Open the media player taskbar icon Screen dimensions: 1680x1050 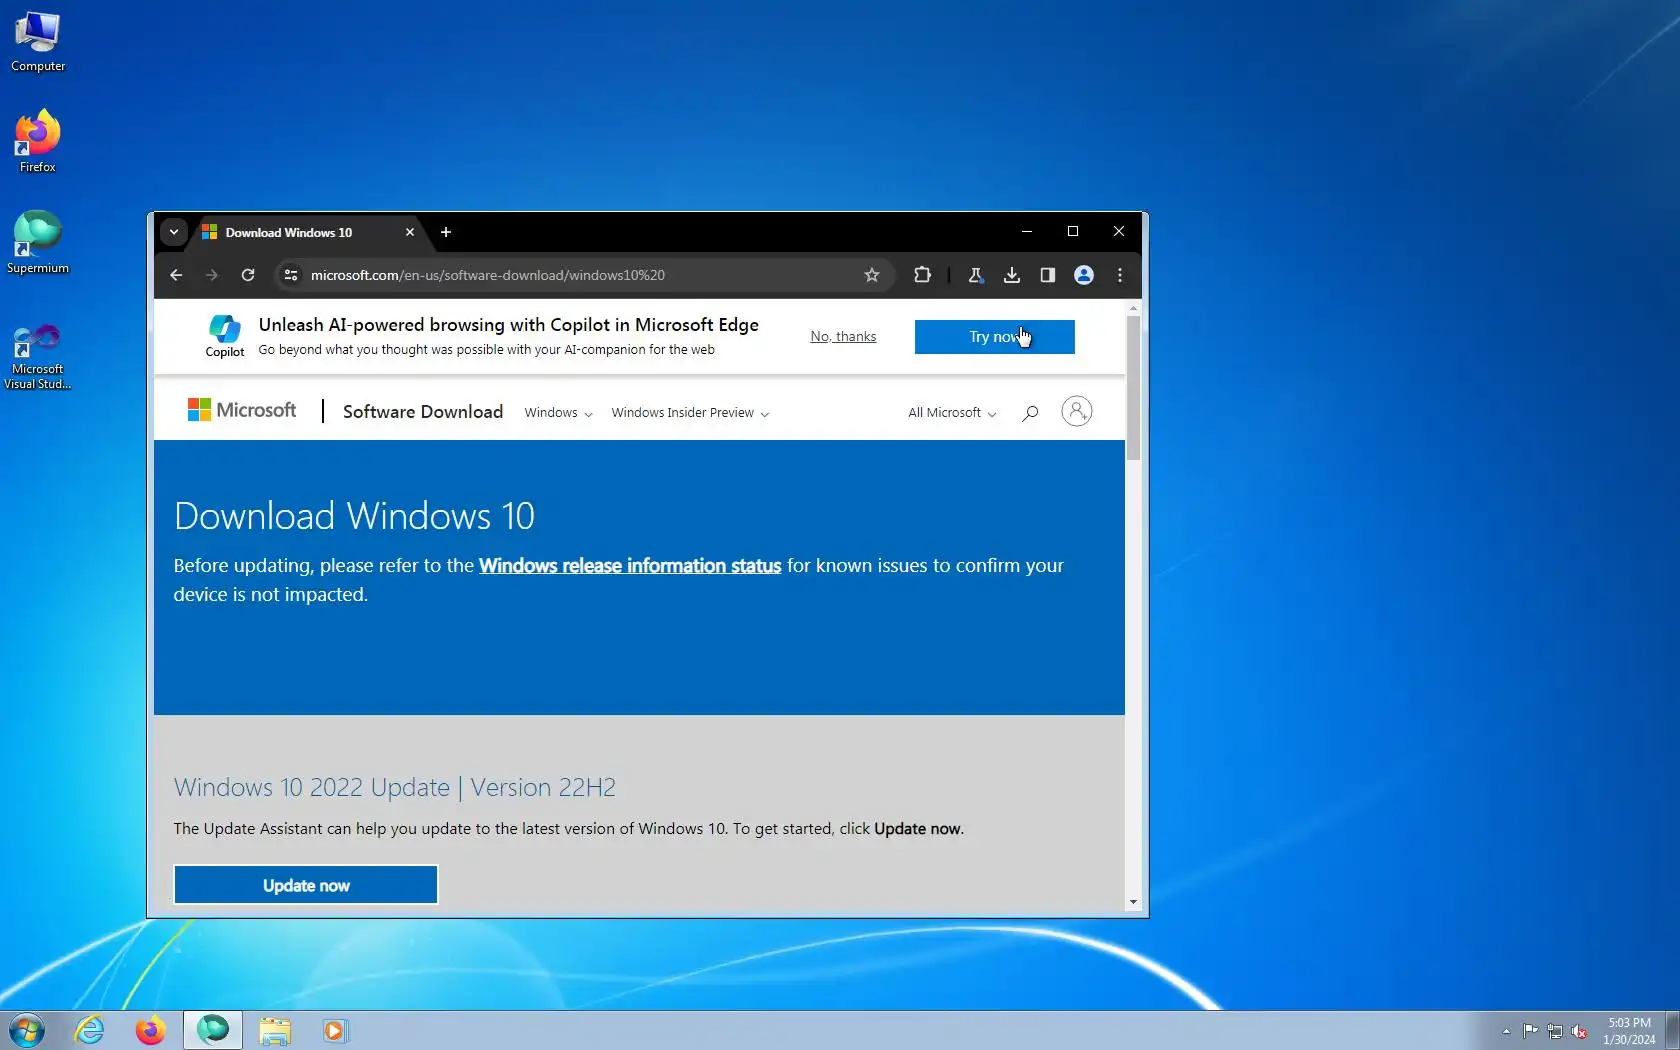[x=335, y=1030]
